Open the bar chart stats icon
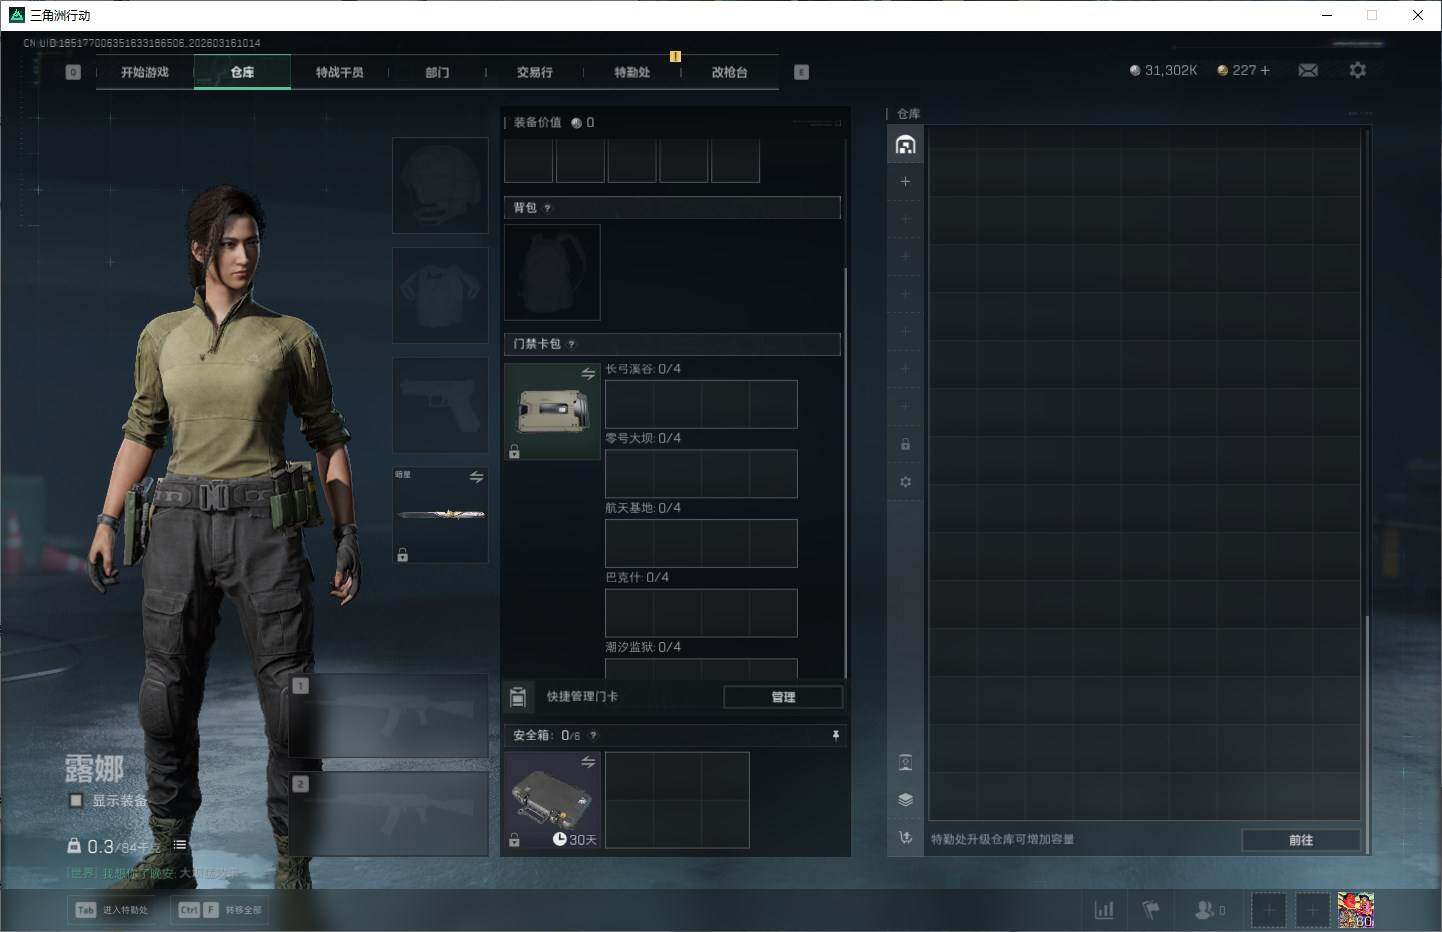This screenshot has width=1442, height=932. click(x=1104, y=910)
